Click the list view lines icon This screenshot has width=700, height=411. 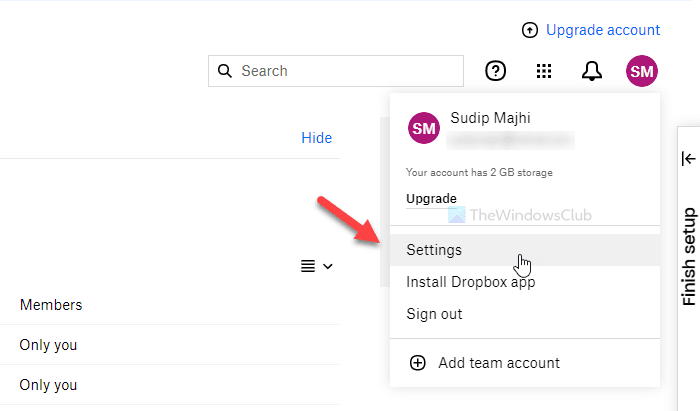point(308,266)
